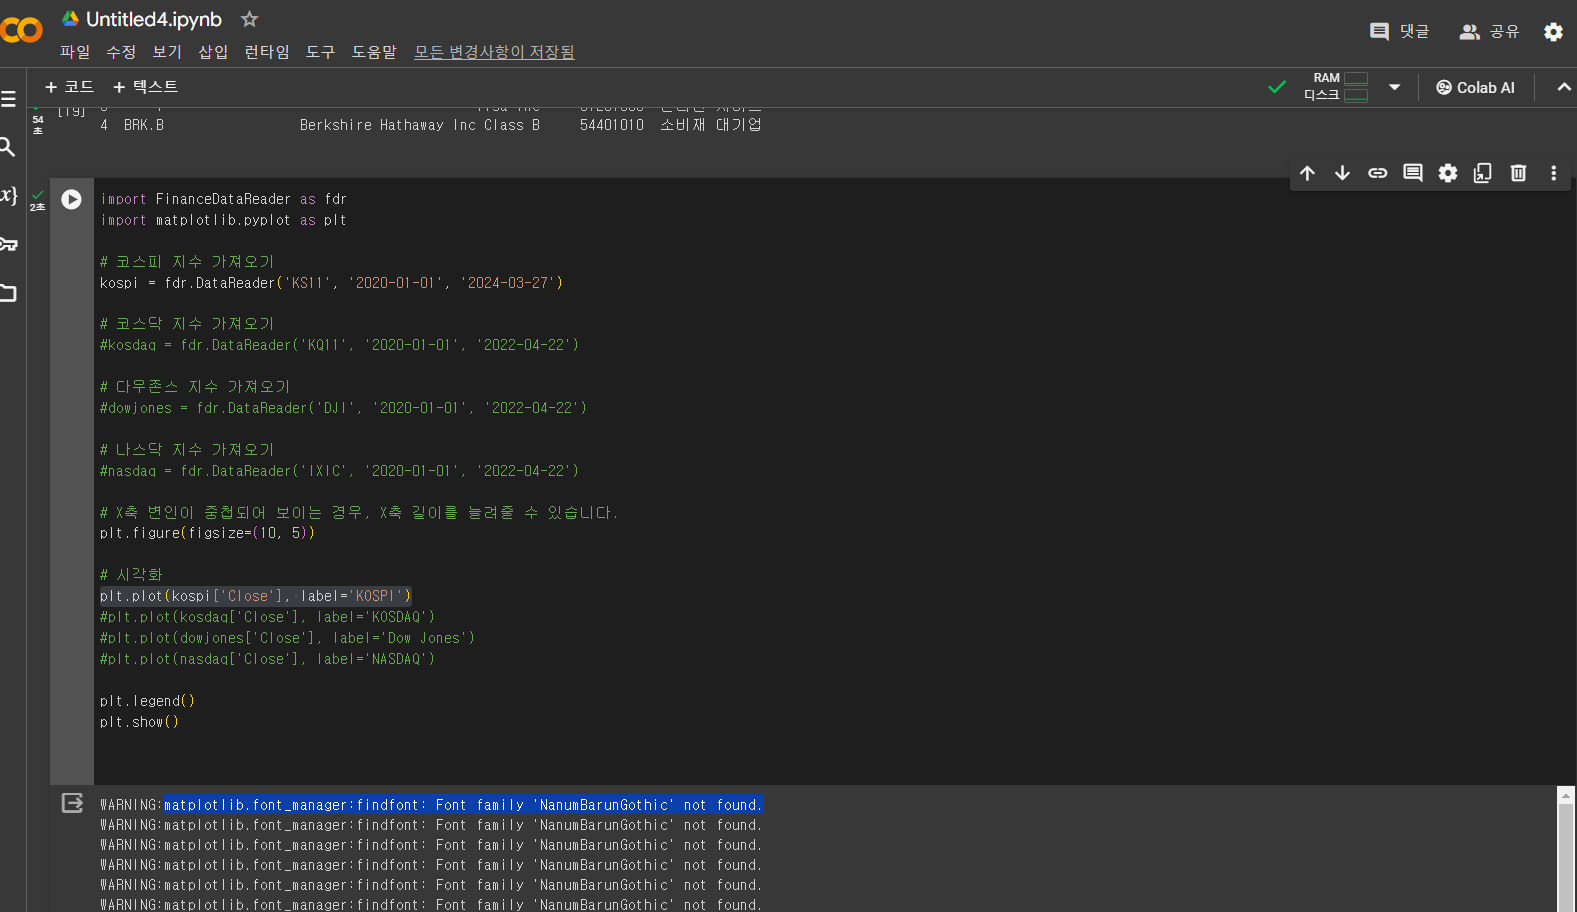Click the BRK.B ticker text
The height and width of the screenshot is (912, 1577).
(x=144, y=125)
